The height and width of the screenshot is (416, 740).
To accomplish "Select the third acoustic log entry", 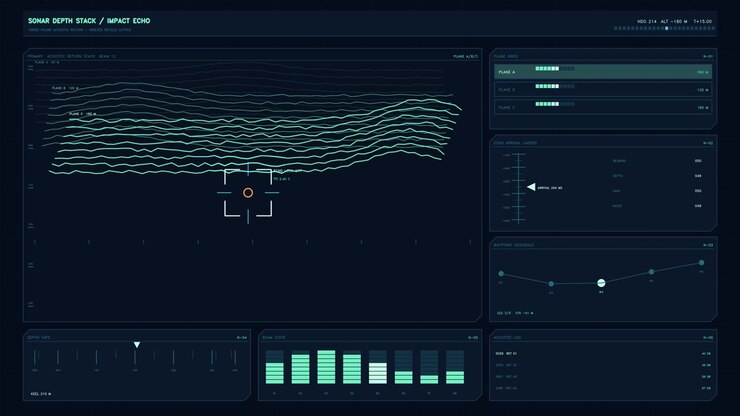I will tap(603, 377).
